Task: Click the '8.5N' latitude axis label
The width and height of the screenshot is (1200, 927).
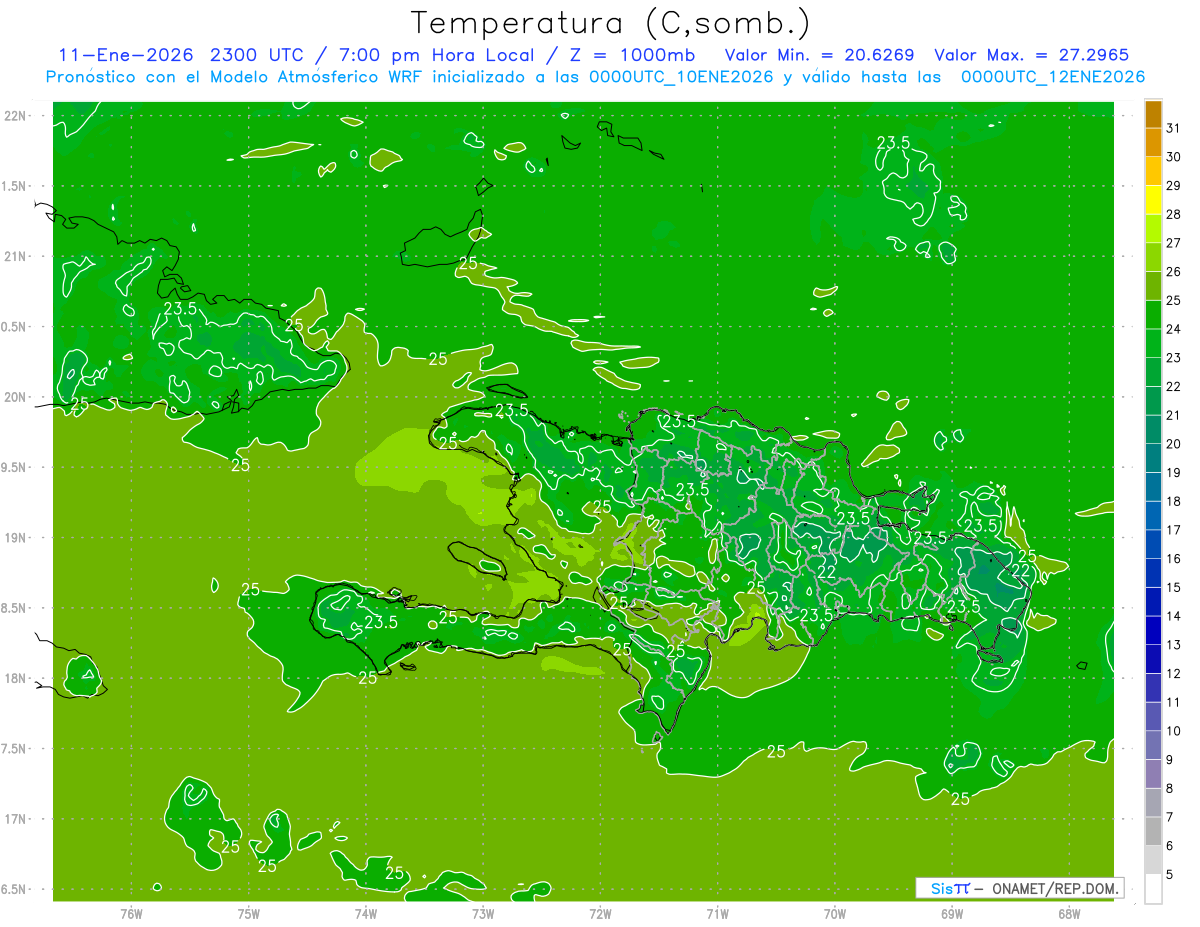Action: 14,608
